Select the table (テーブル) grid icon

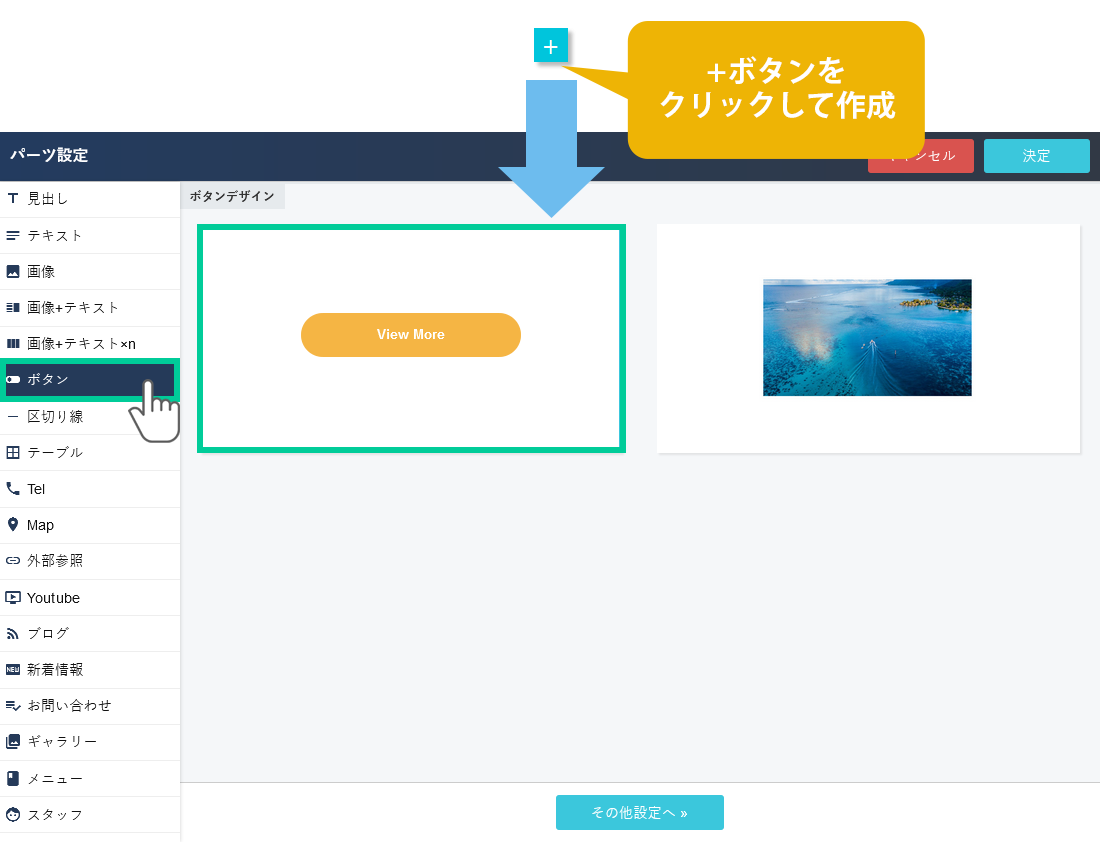[13, 452]
